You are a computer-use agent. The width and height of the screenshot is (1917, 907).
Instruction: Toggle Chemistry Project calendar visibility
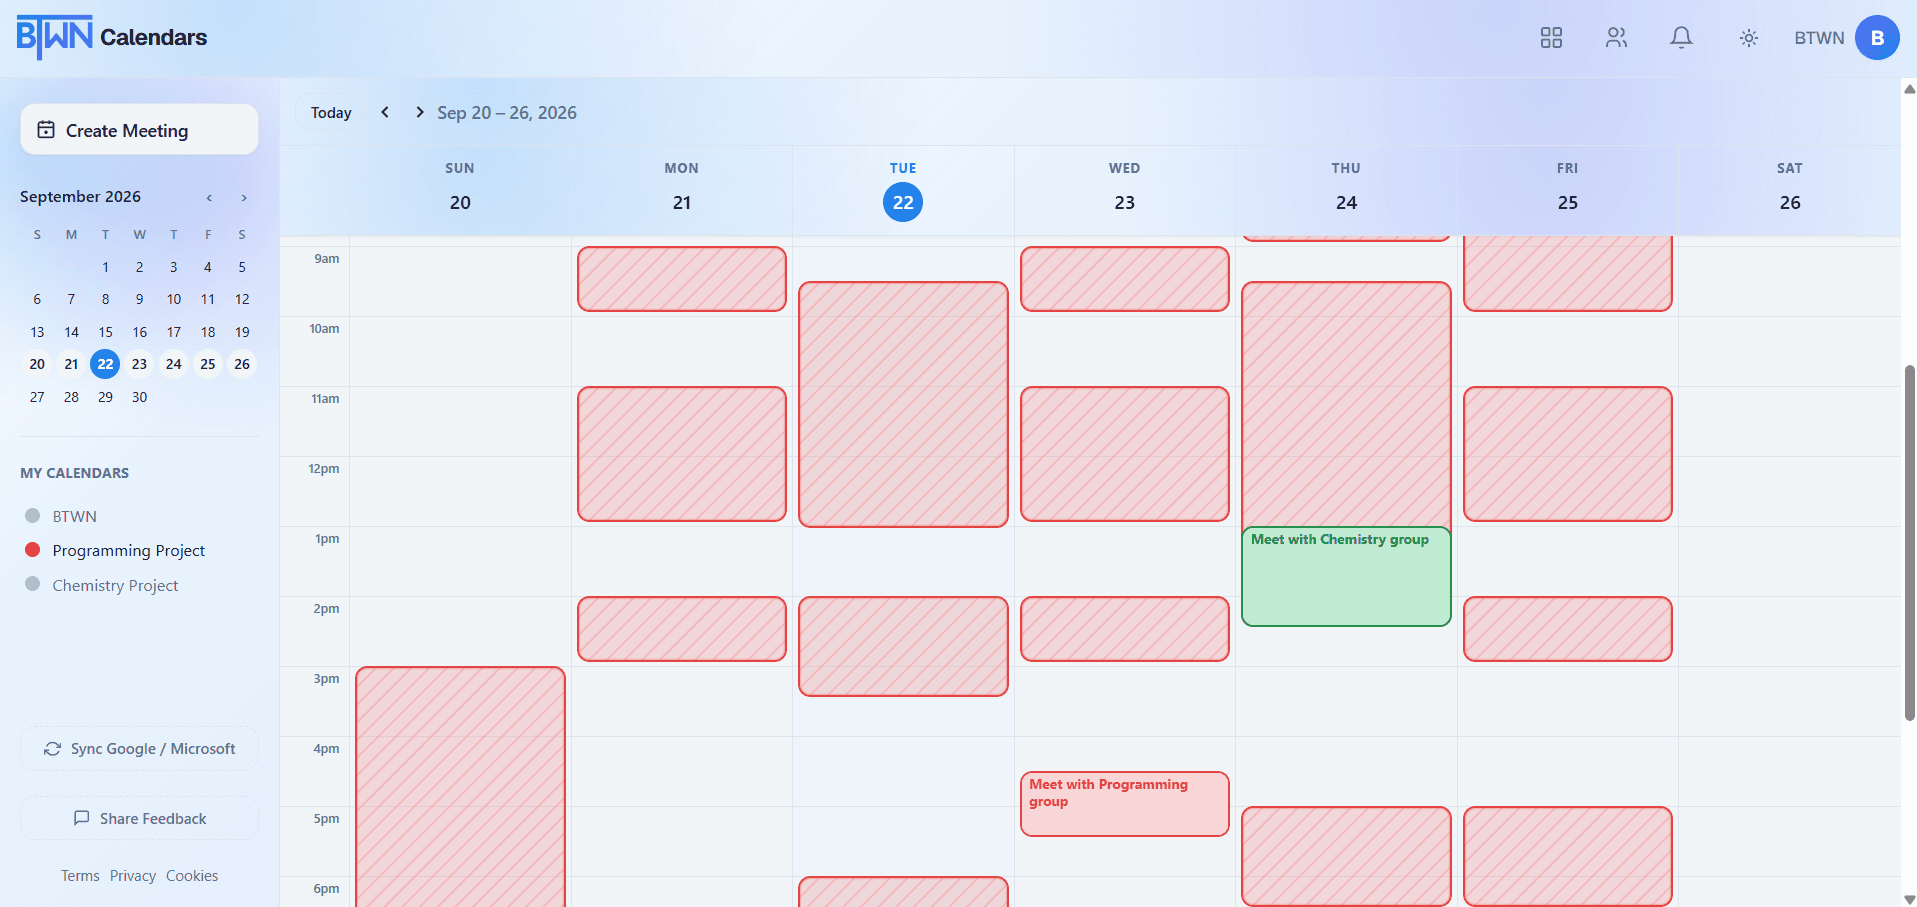[101, 585]
